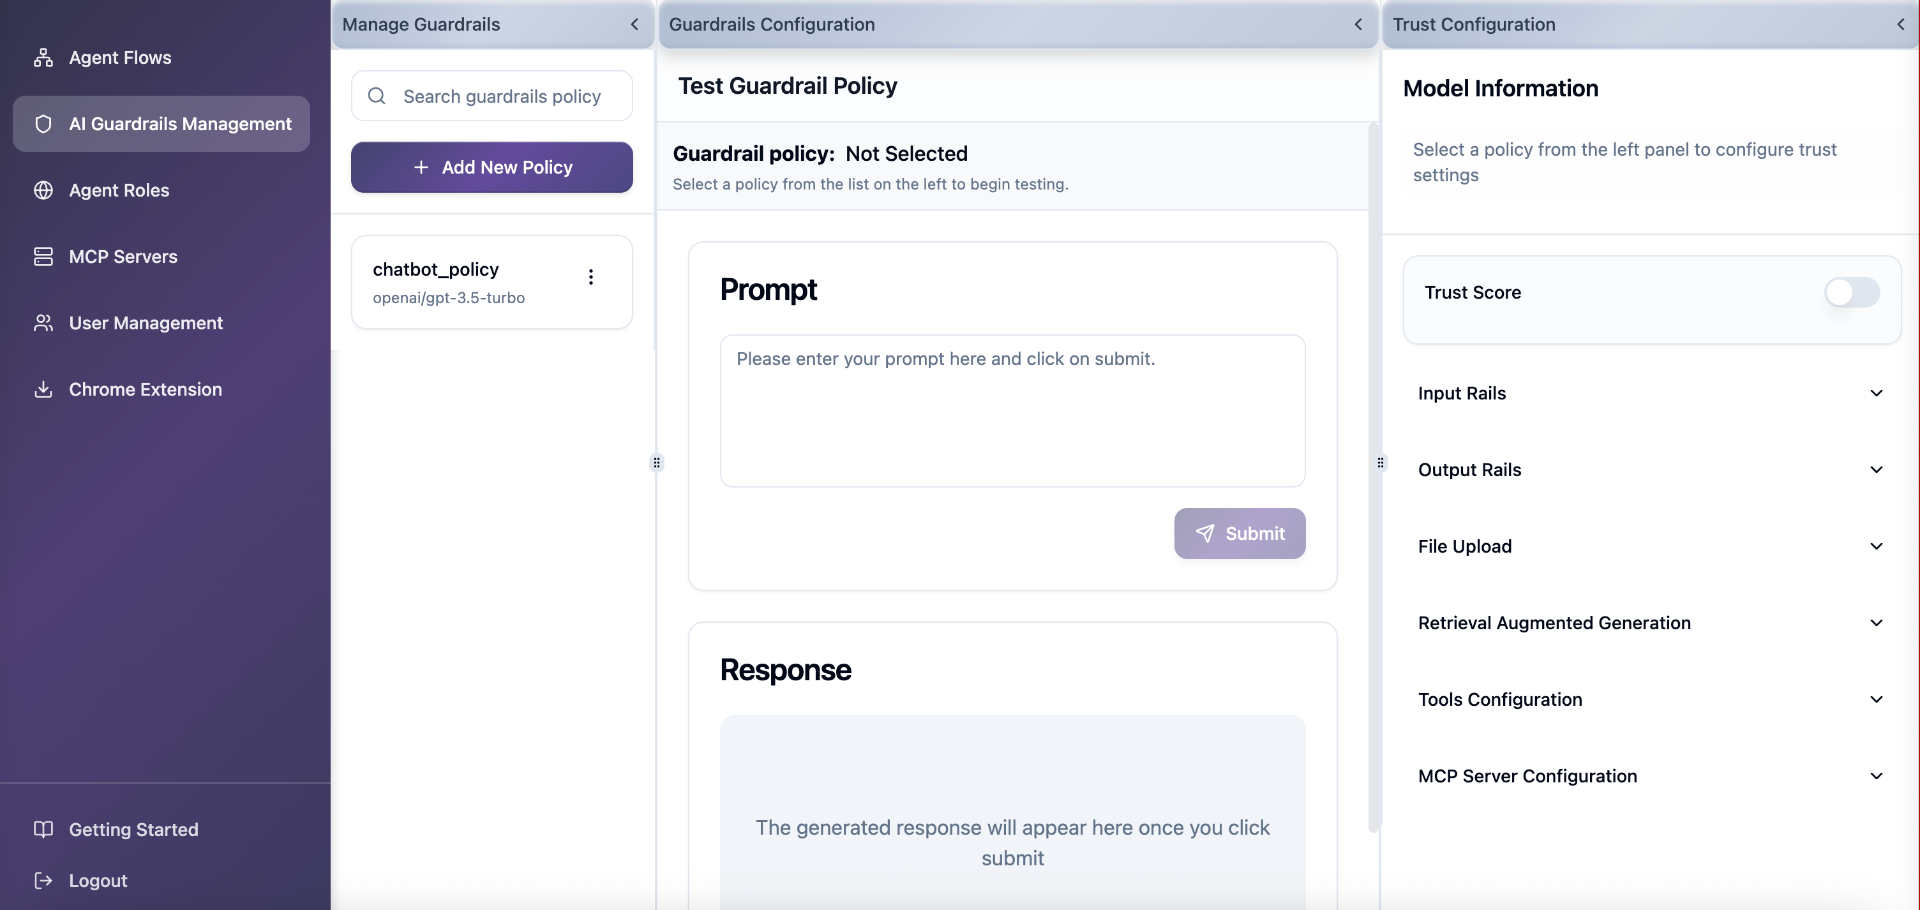Select the User Management icon

point(44,323)
